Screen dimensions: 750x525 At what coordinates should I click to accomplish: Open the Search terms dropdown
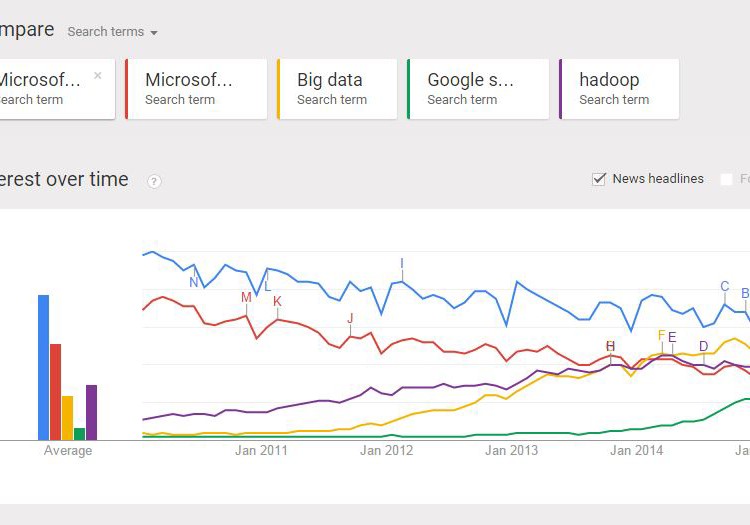112,32
